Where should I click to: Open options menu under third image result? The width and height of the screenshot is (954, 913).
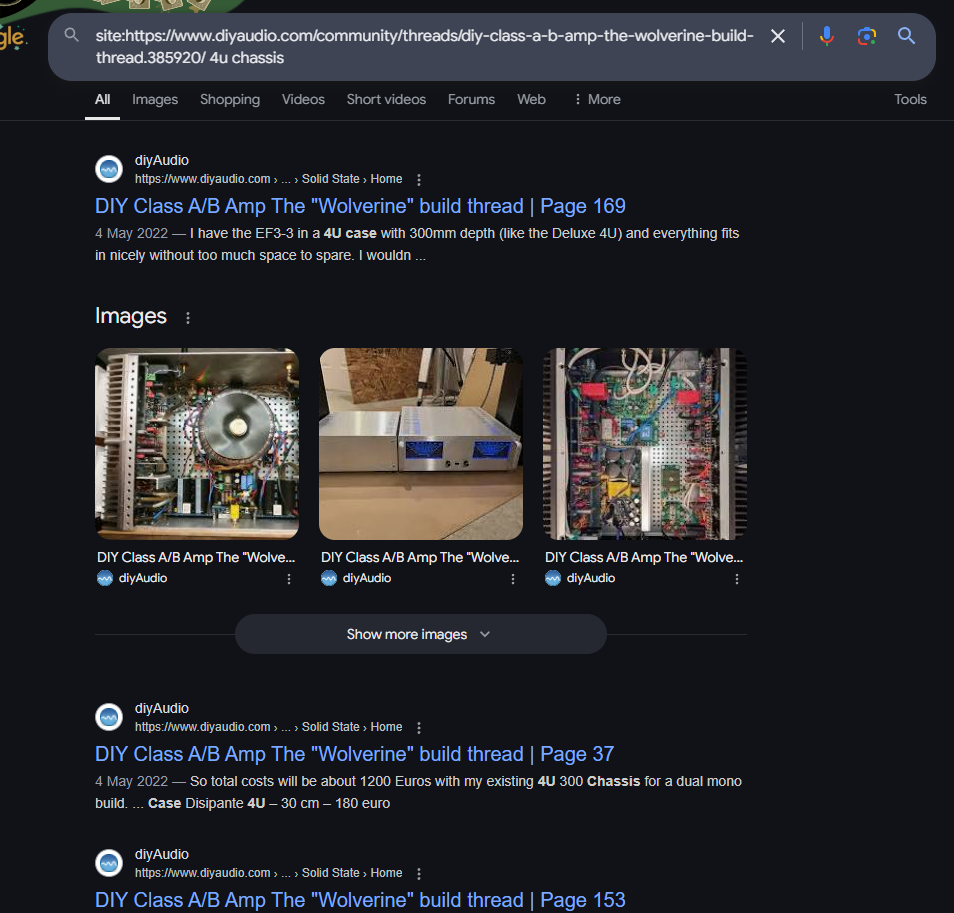pyautogui.click(x=737, y=579)
